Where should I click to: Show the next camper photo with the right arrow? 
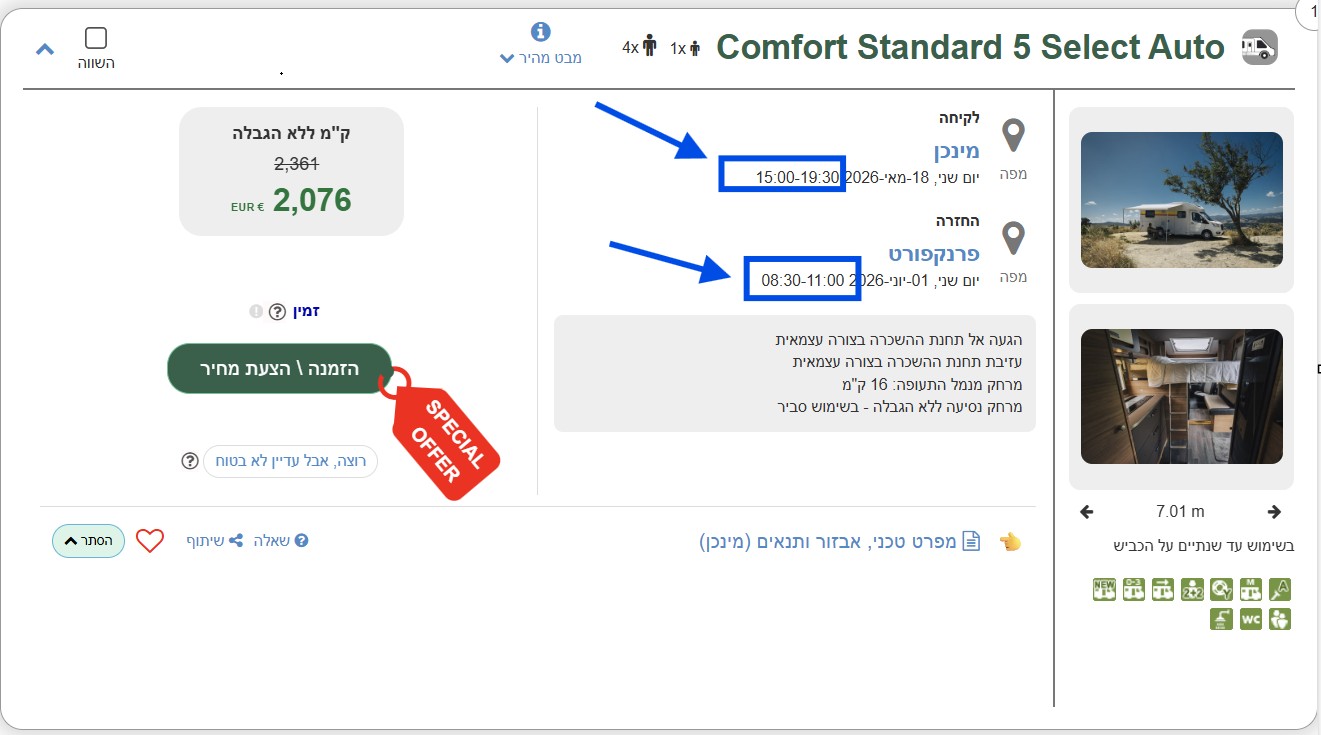click(x=1274, y=512)
